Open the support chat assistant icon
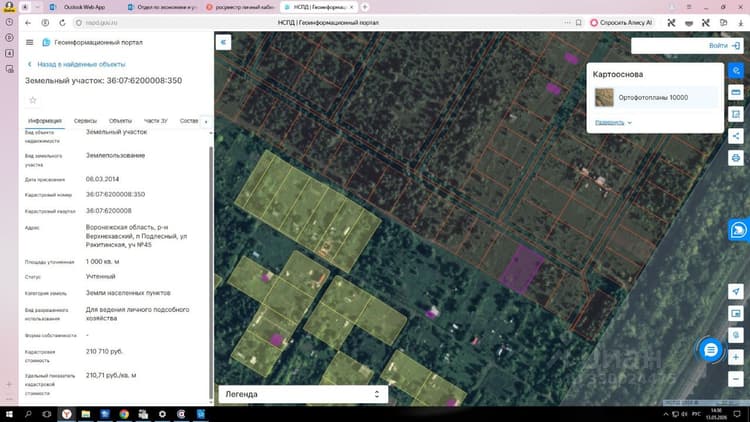This screenshot has height=422, width=750. click(739, 230)
